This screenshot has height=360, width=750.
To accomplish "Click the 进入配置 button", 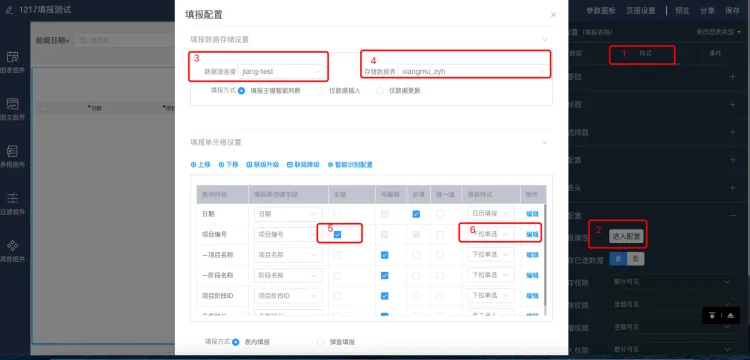I will 626,236.
